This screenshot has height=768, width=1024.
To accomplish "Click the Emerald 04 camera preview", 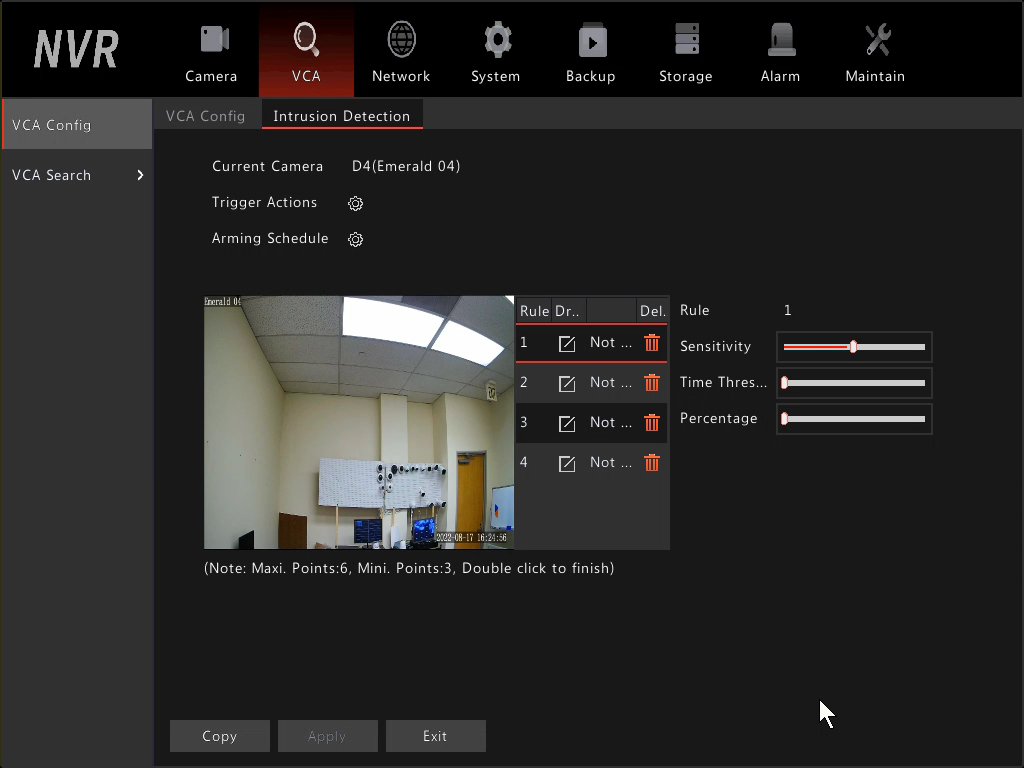I will point(358,422).
